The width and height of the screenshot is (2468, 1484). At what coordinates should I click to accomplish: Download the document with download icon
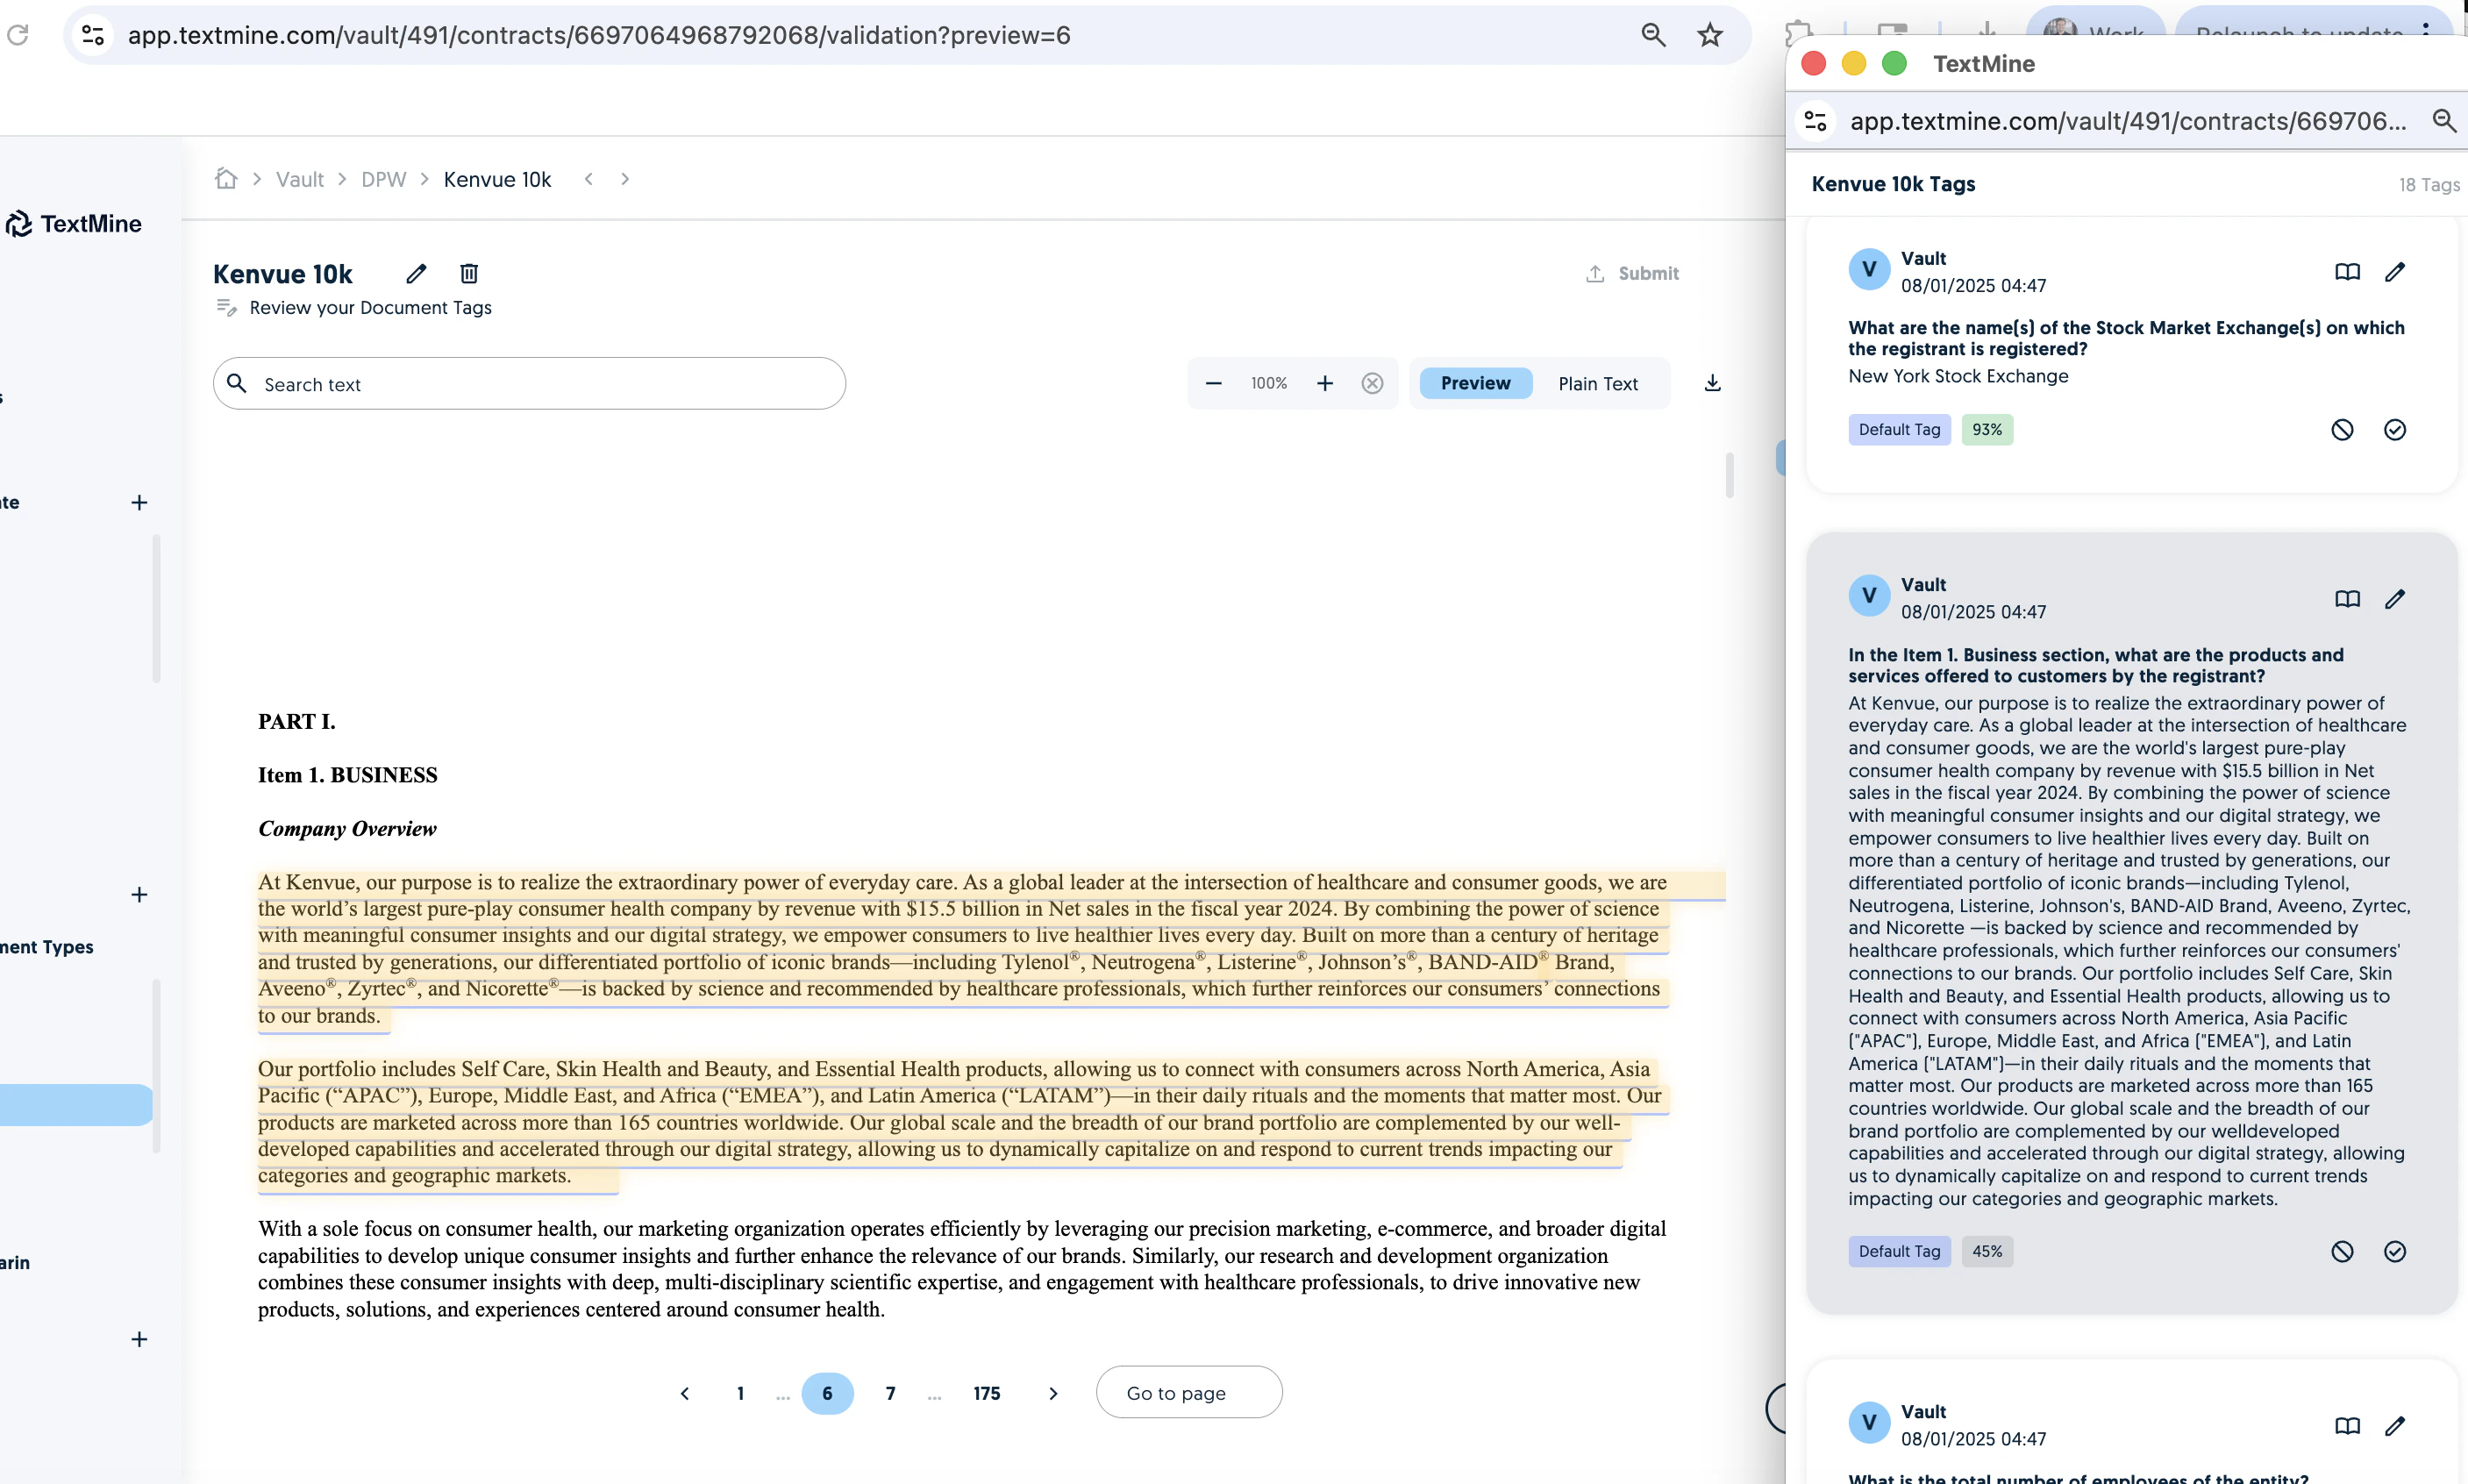1712,383
